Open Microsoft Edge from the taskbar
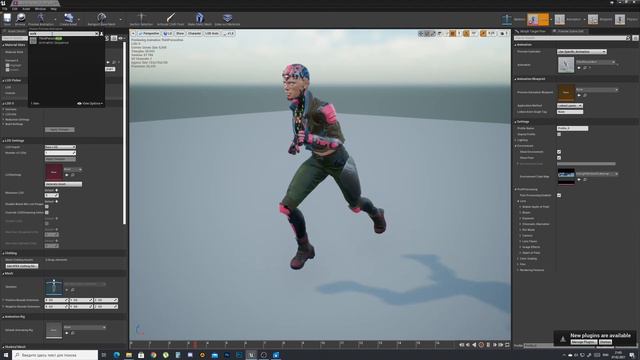Image resolution: width=640 pixels, height=360 pixels. click(116, 355)
